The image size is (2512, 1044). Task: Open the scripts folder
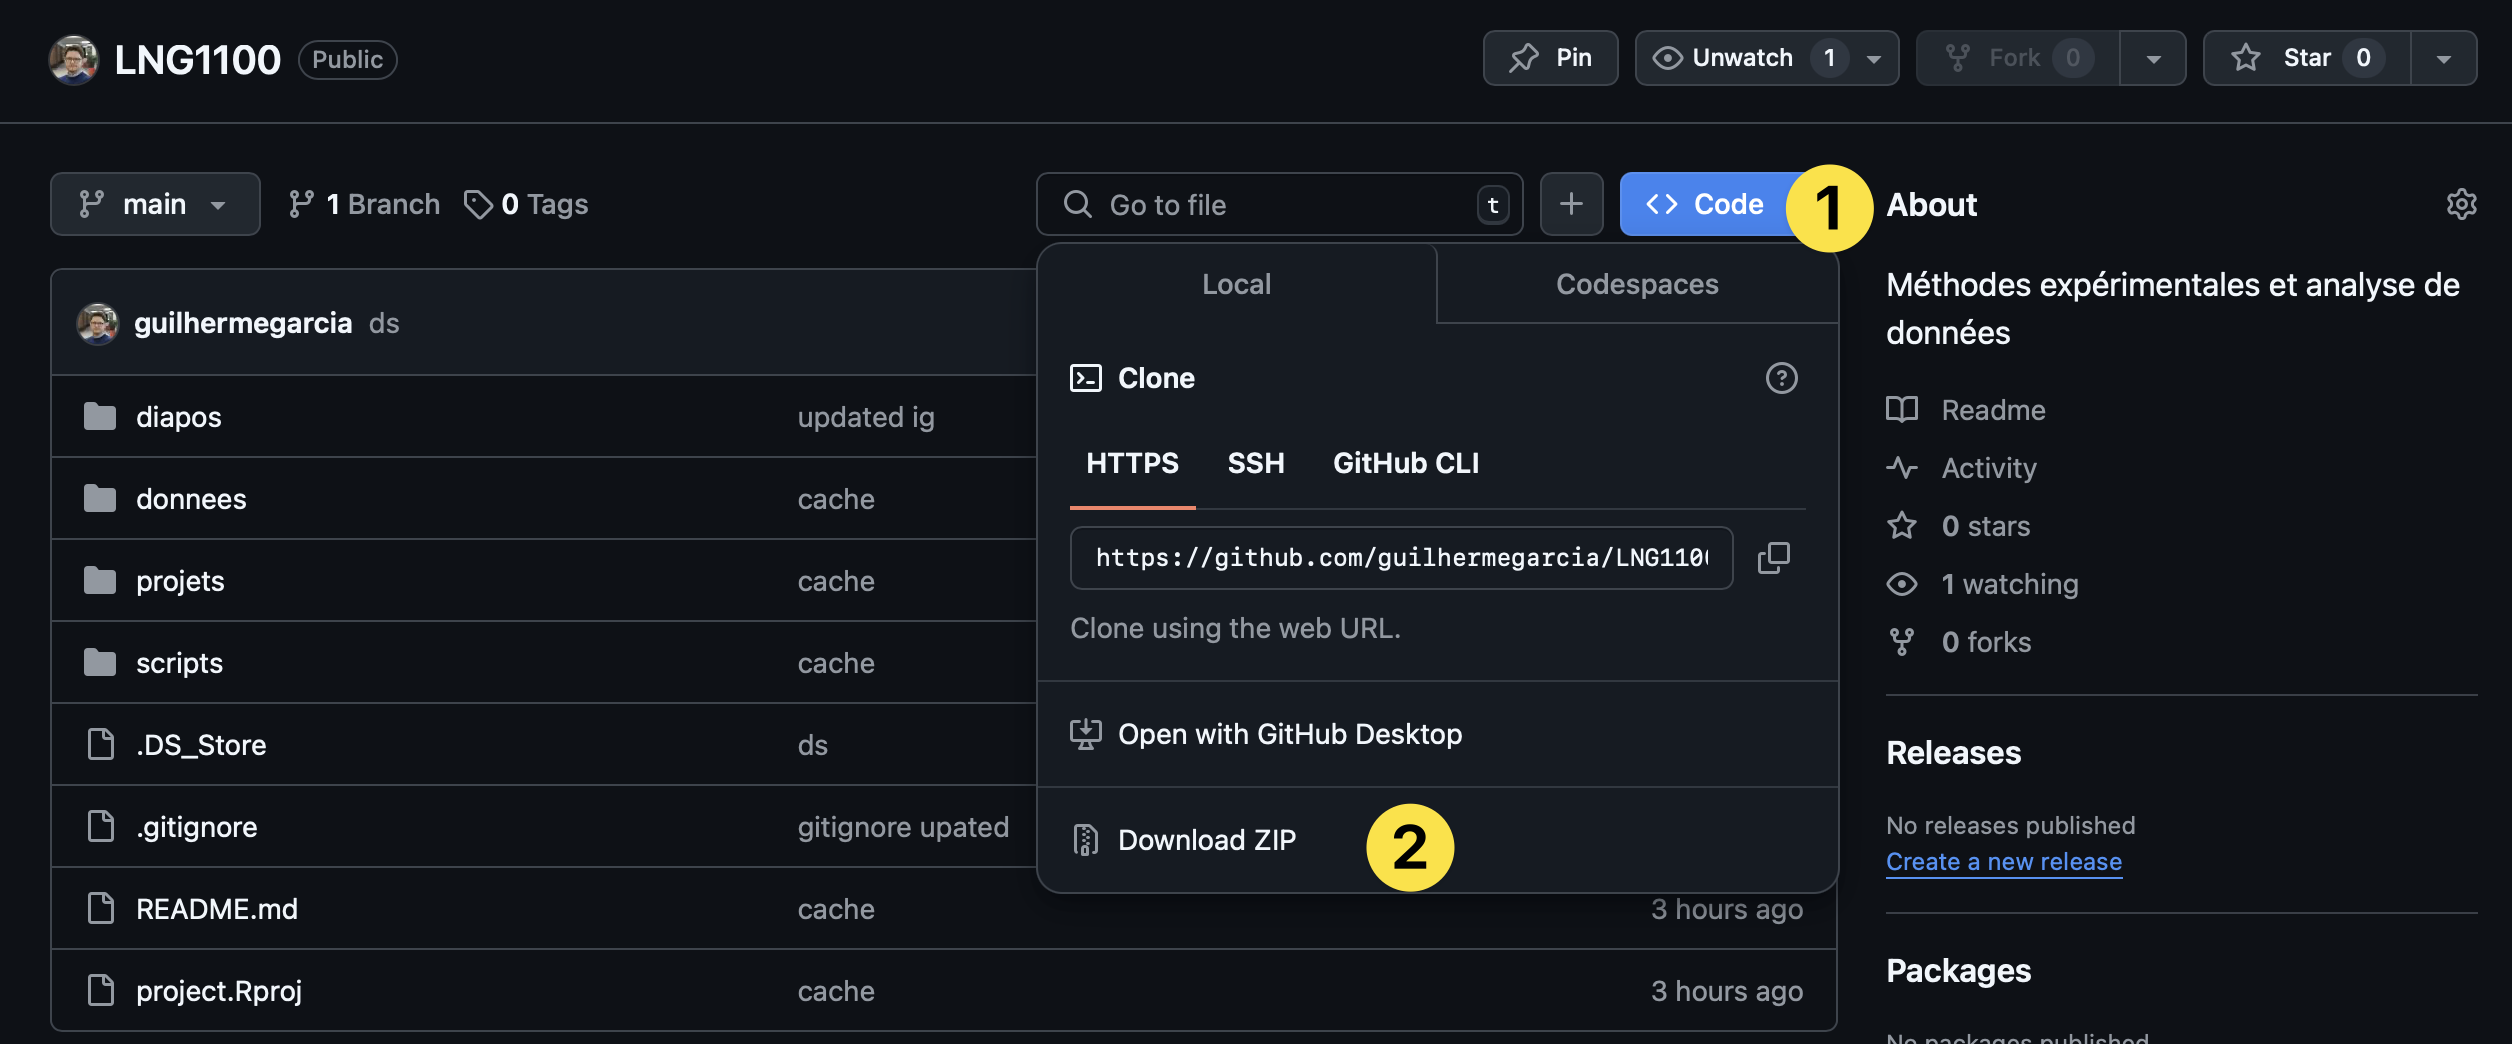click(179, 663)
